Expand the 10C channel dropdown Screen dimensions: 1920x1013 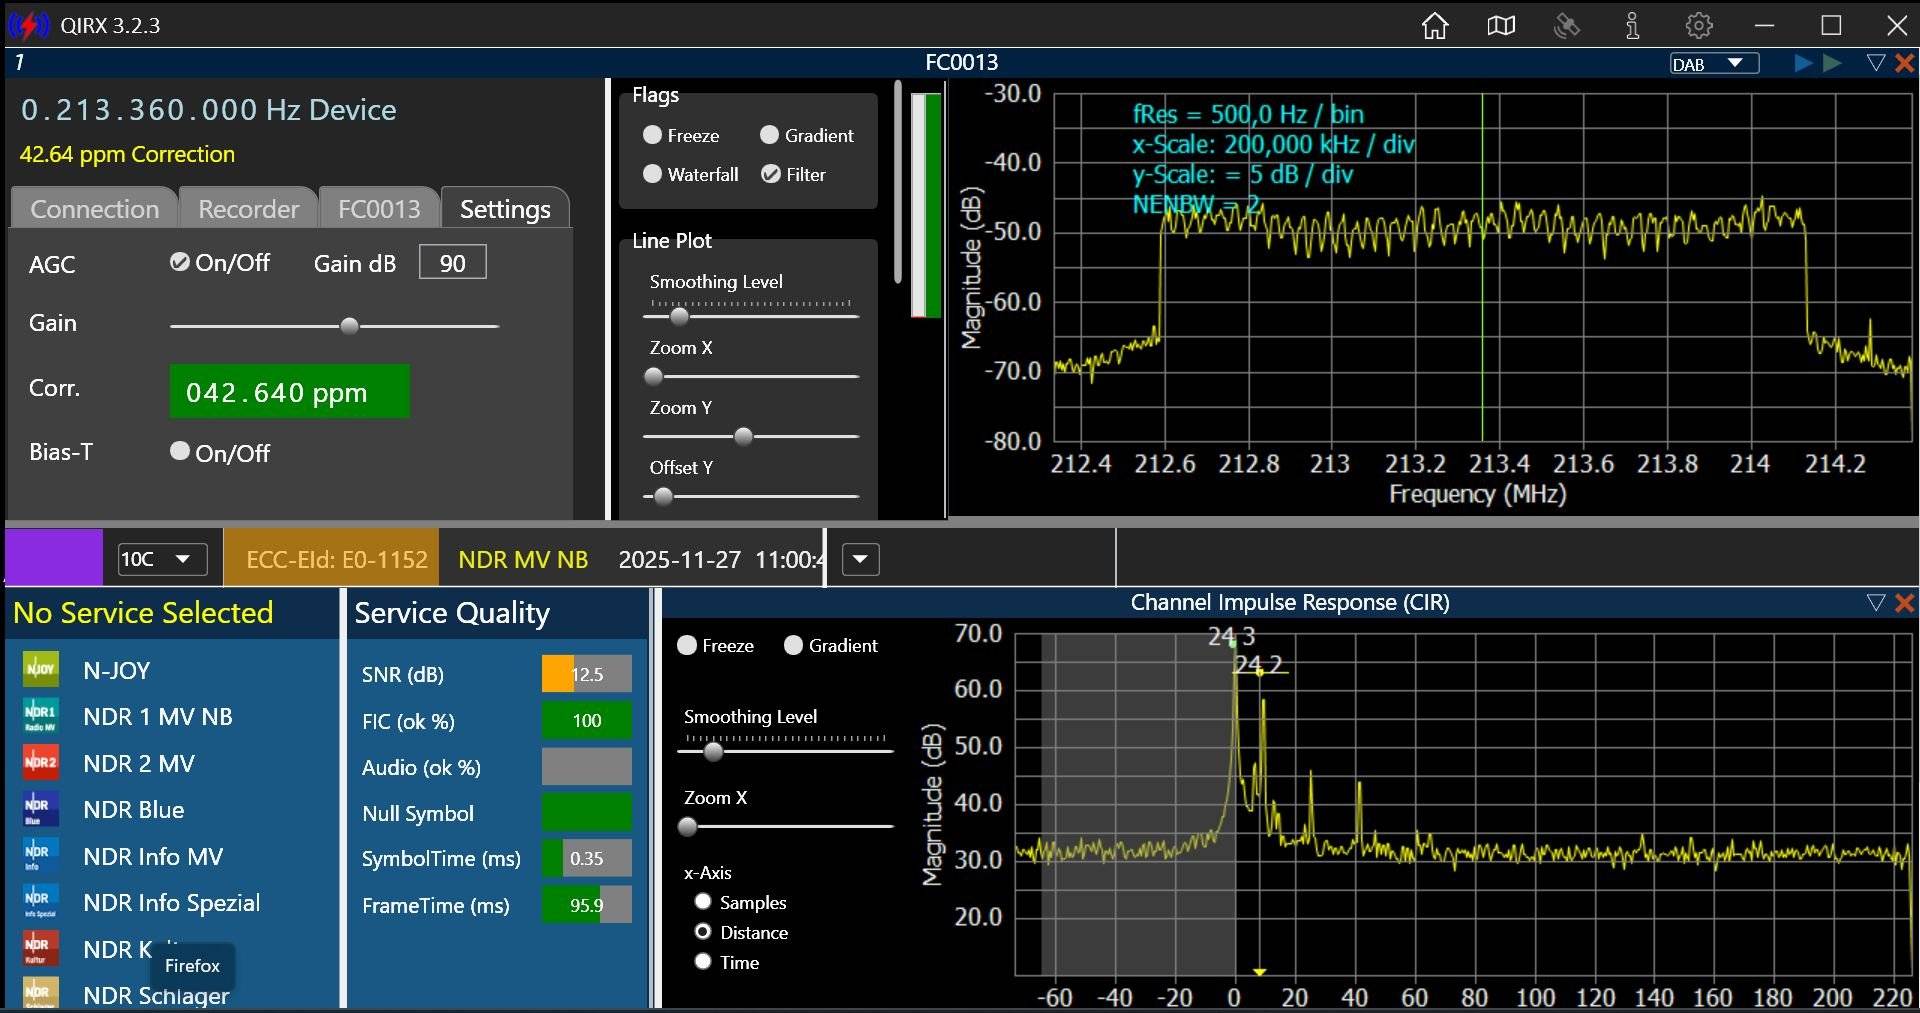click(x=162, y=559)
